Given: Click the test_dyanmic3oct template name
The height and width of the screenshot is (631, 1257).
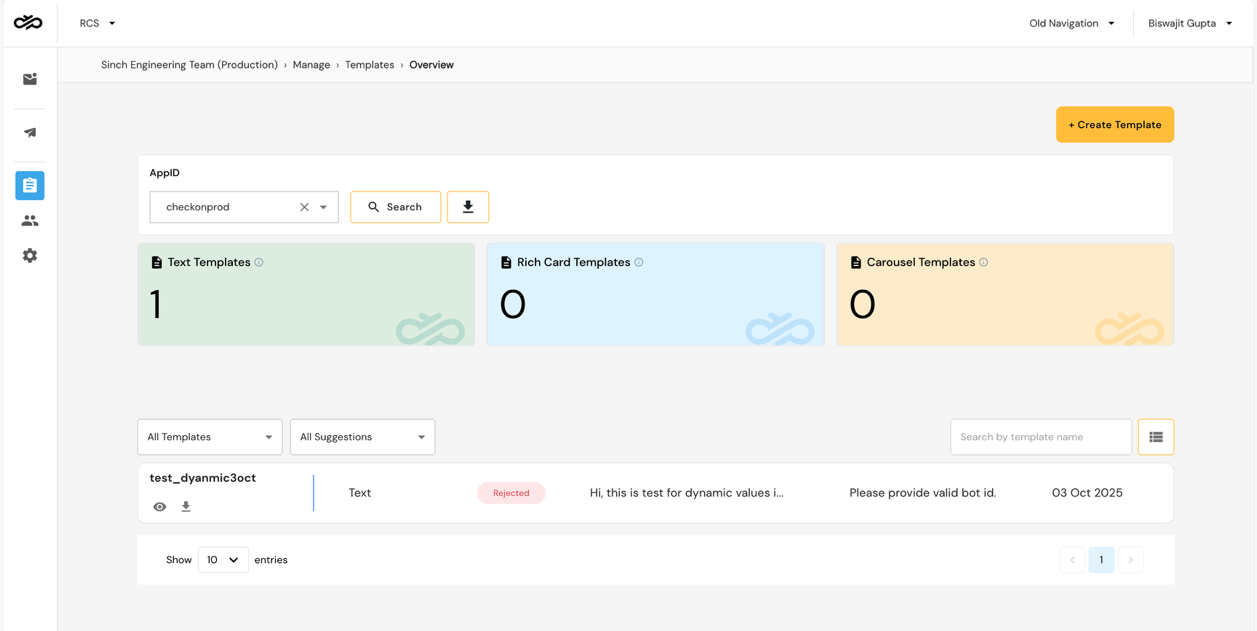Looking at the screenshot, I should point(203,478).
